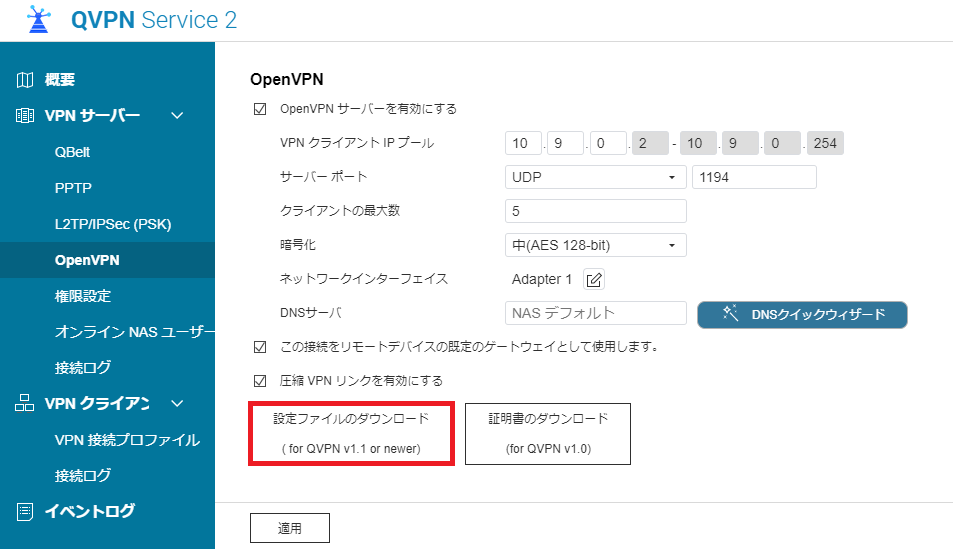The image size is (953, 549).
Task: Select PPTP in the sidebar
Action: click(73, 188)
